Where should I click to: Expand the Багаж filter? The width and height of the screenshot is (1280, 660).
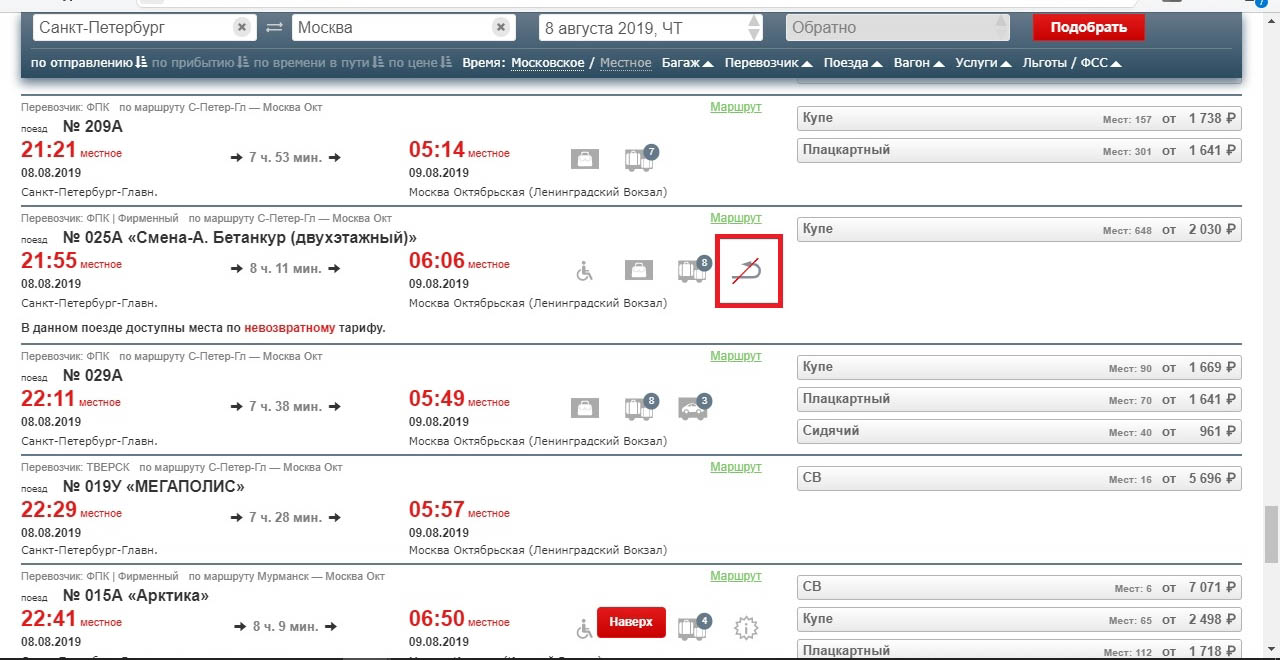[x=687, y=63]
